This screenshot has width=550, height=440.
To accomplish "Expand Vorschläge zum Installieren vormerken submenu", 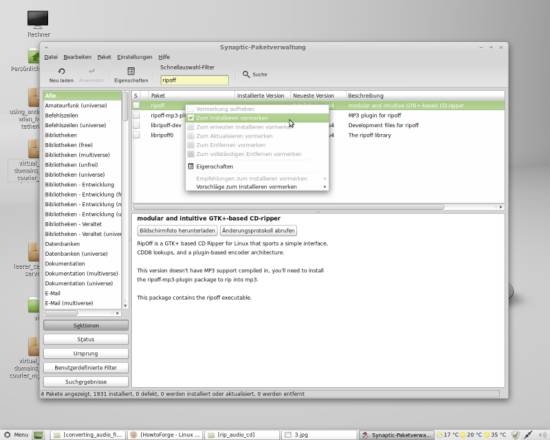I will 325,187.
